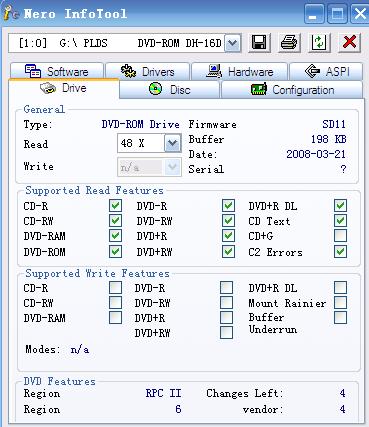Click the Print icon in toolbar
The width and height of the screenshot is (369, 427).
[289, 43]
